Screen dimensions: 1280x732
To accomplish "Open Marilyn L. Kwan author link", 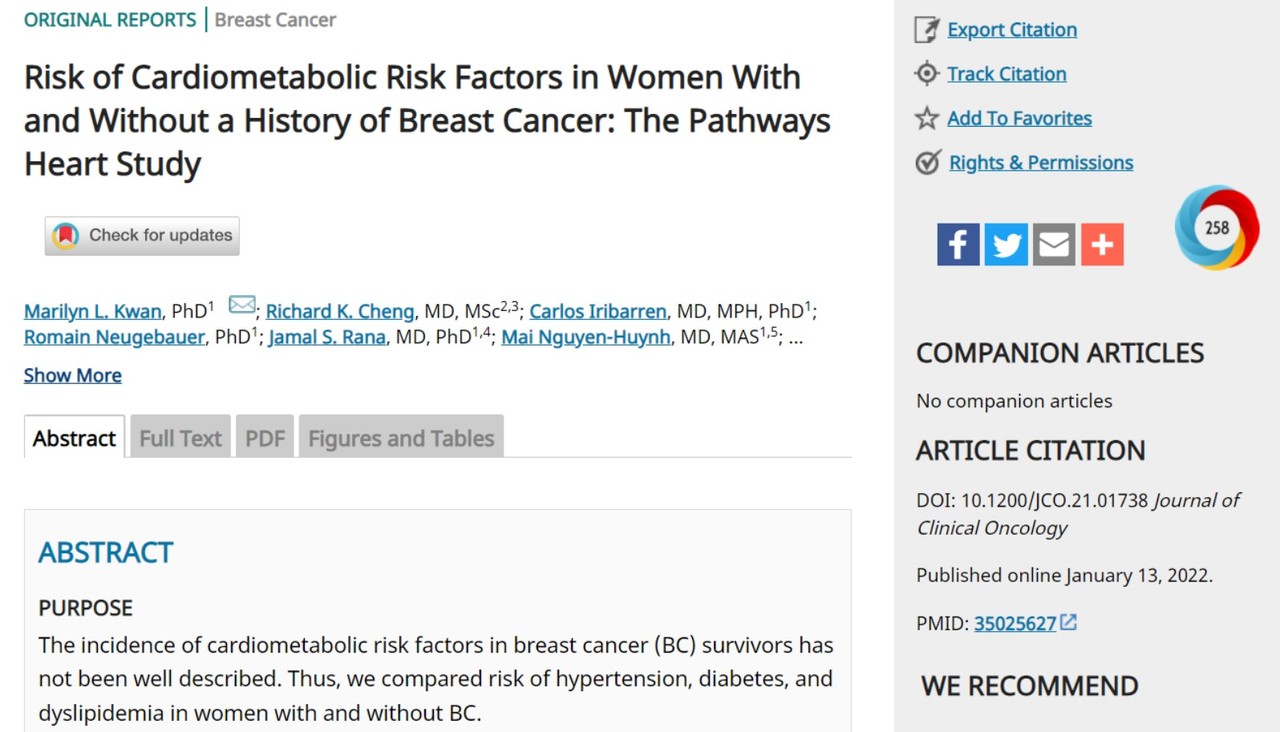I will [x=92, y=311].
